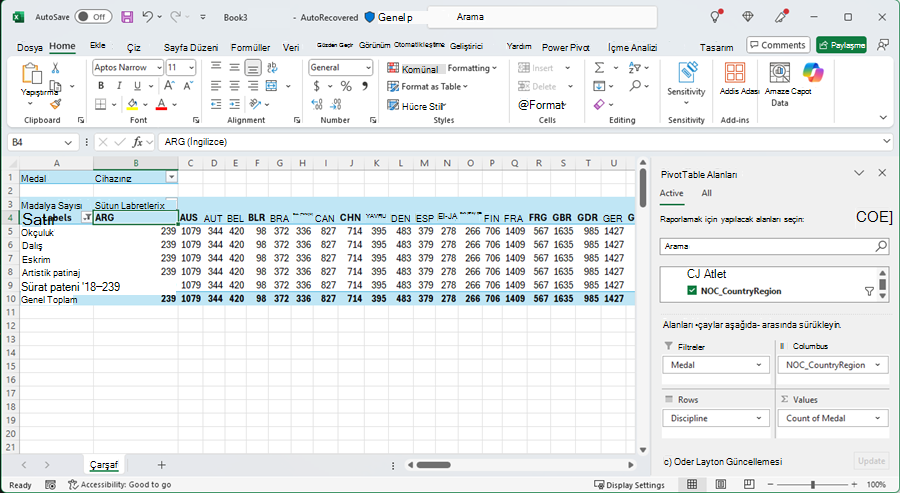This screenshot has height=493, width=900.
Task: Open the Sayfa Düzeni ribbon tab
Action: click(x=191, y=48)
